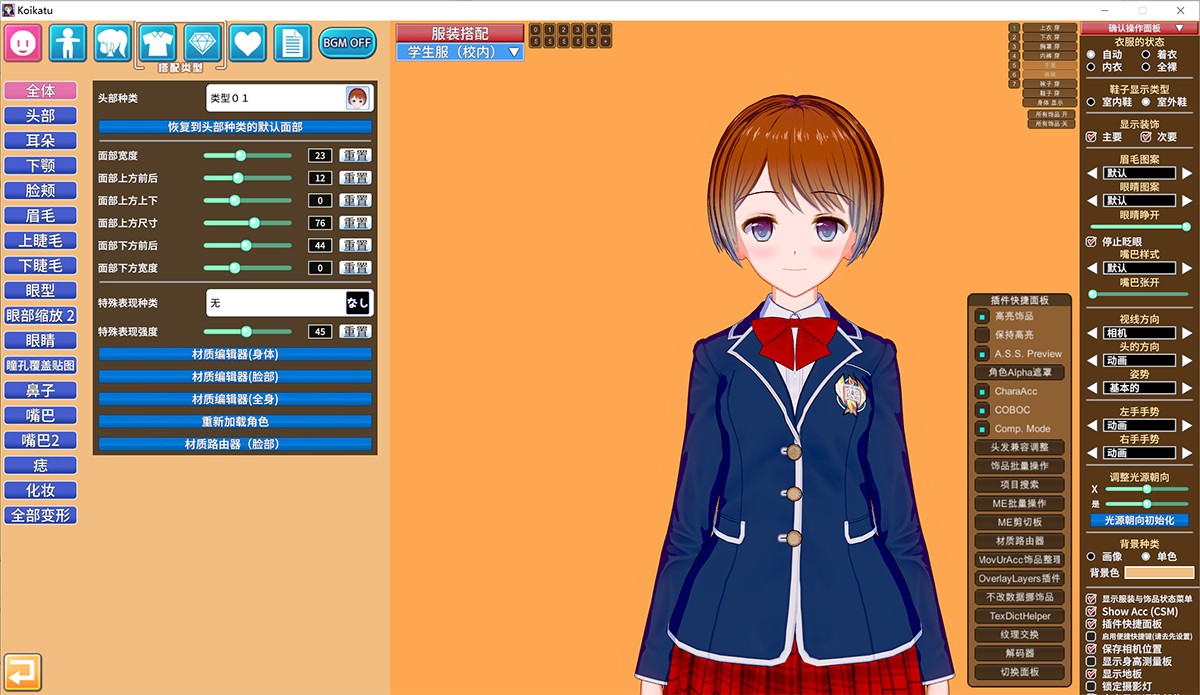Select the pink face editing icon
Image resolution: width=1200 pixels, height=695 pixels.
(x=22, y=43)
